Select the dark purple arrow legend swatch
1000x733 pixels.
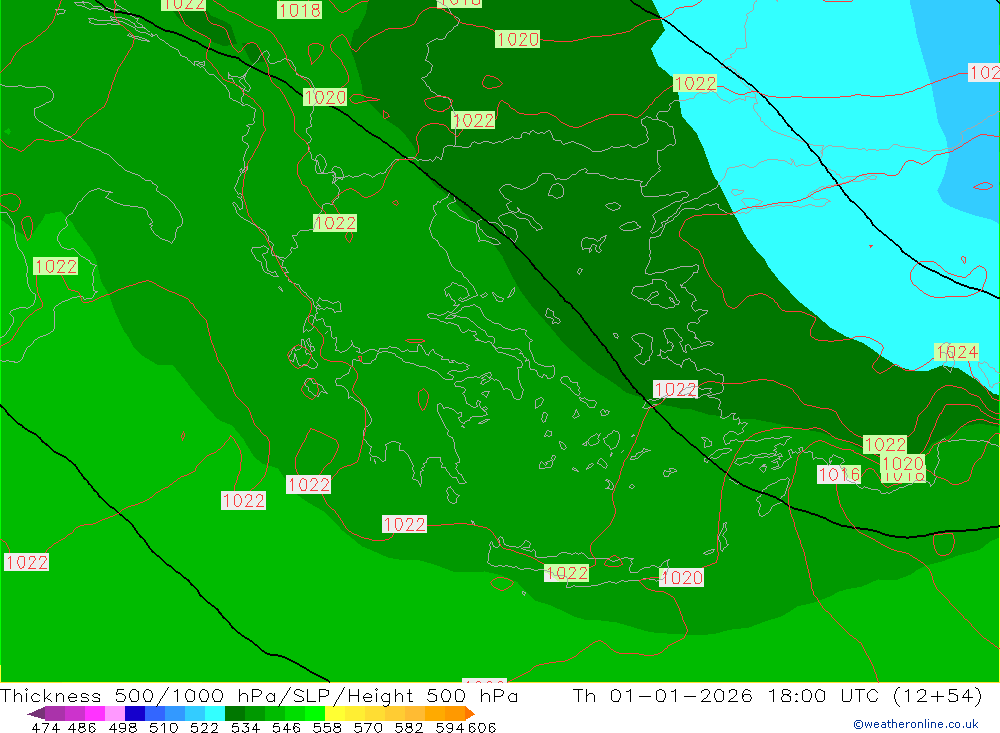point(36,713)
